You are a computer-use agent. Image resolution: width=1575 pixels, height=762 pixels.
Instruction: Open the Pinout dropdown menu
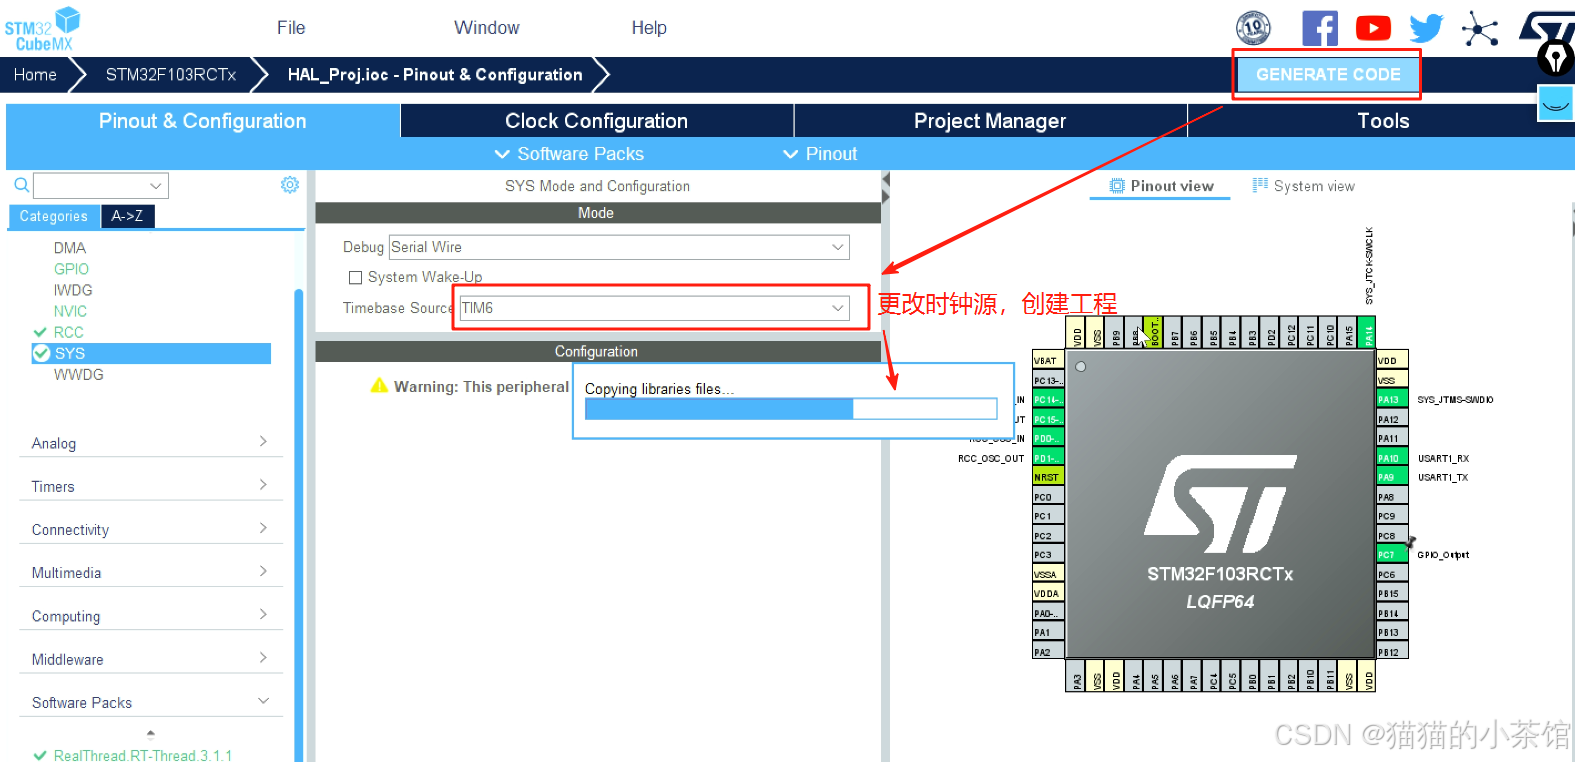820,154
